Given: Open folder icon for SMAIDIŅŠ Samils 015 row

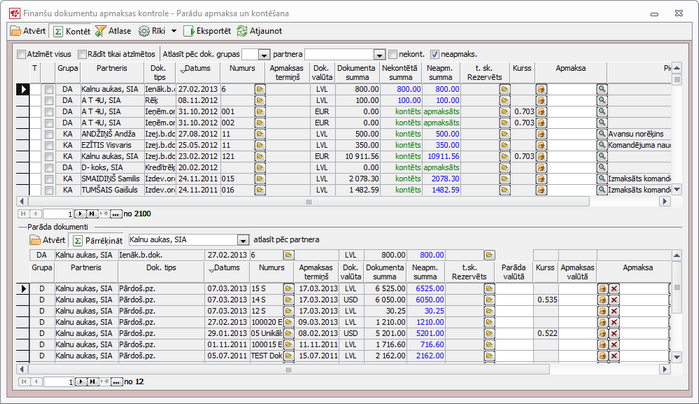Looking at the screenshot, I should coord(260,178).
